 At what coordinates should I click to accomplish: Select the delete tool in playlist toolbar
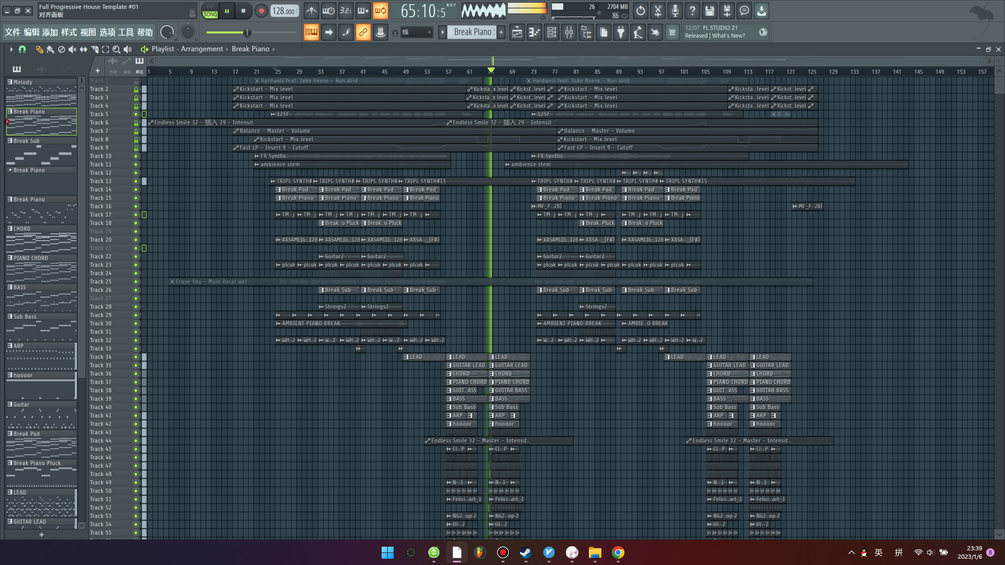[x=62, y=49]
